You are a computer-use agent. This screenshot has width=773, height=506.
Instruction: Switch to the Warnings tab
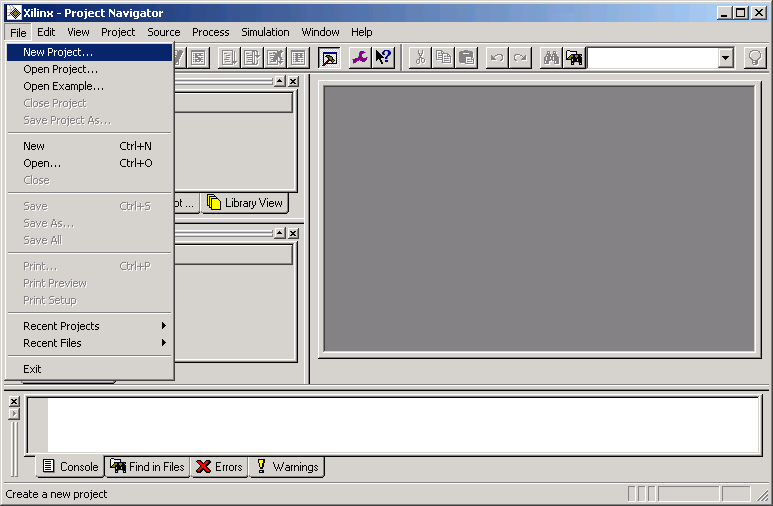tap(287, 467)
